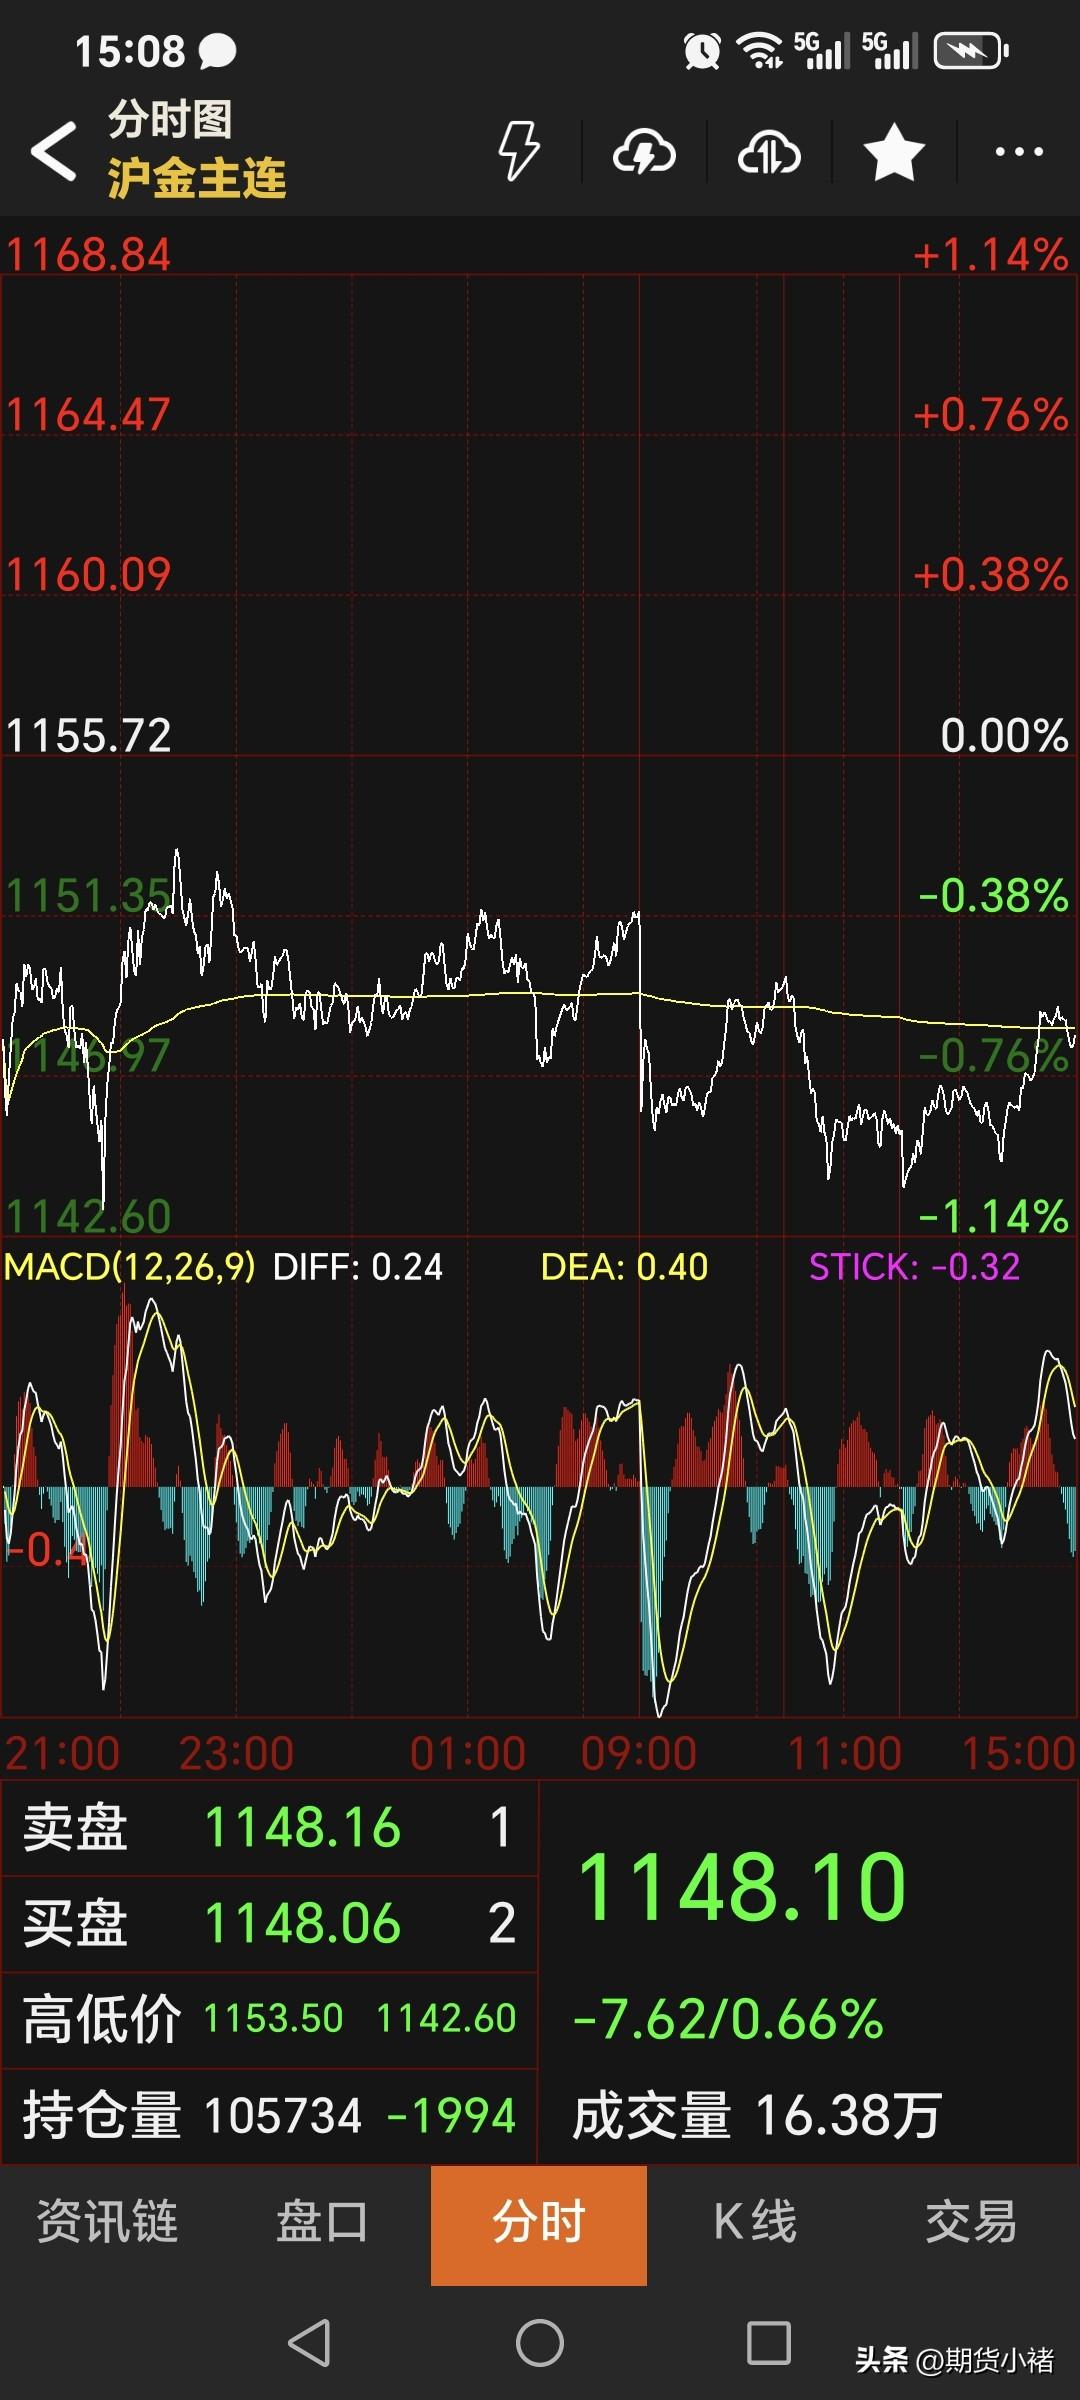Screen dimensions: 1080x2400
Task: Tap the 21:00 time axis label
Action: pyautogui.click(x=62, y=1753)
